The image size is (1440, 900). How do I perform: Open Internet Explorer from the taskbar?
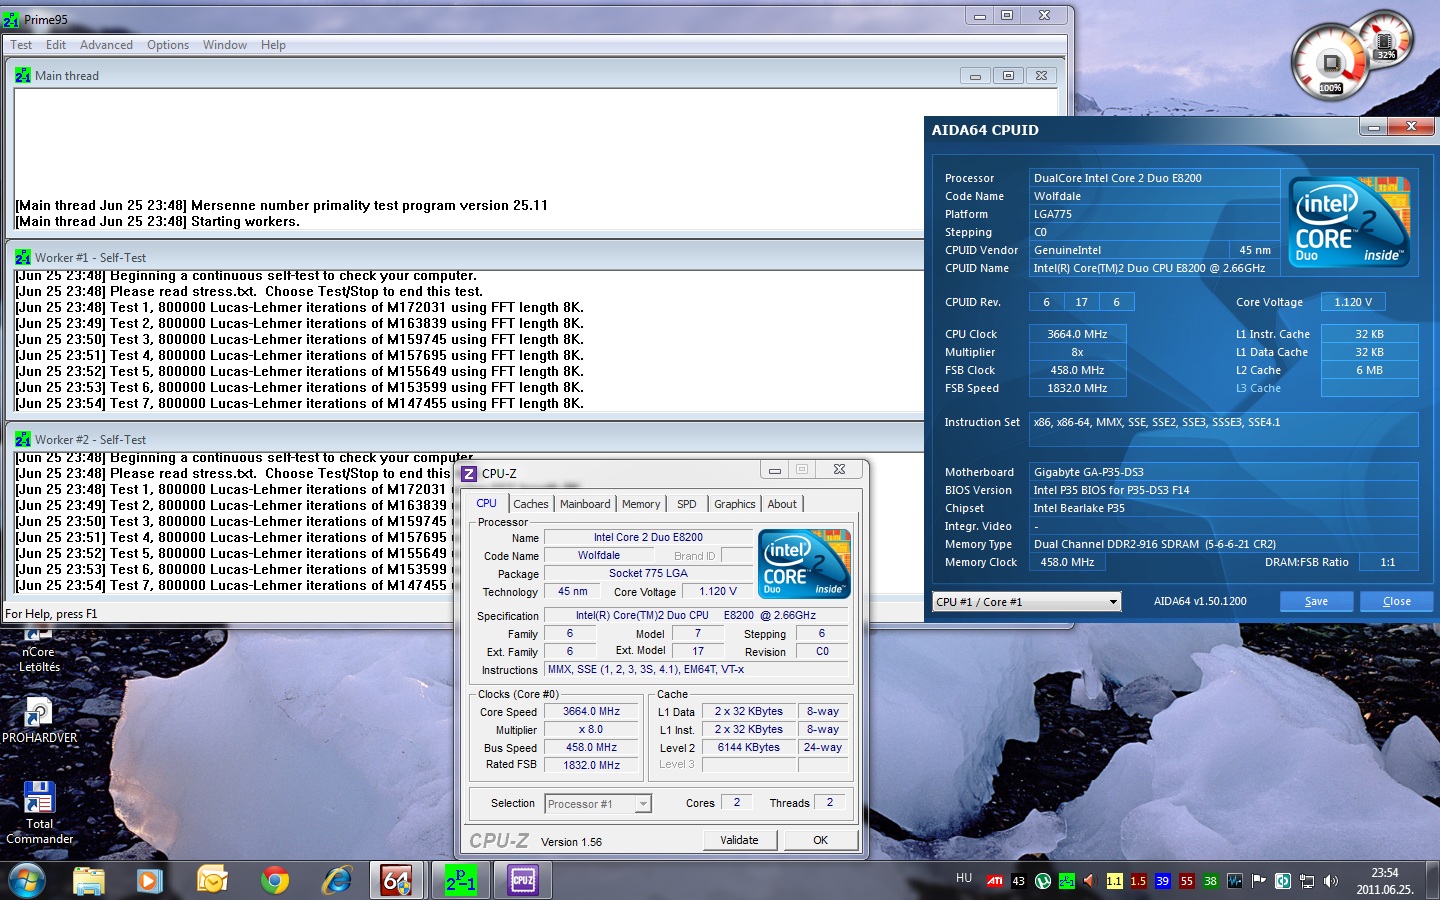point(336,880)
